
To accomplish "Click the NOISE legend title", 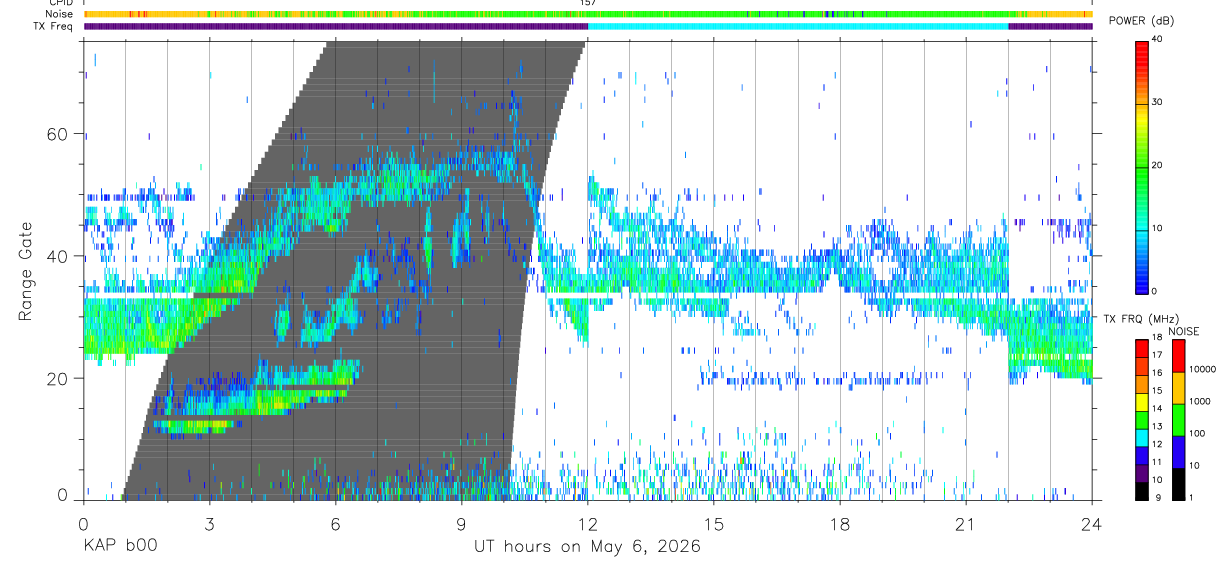I will coord(1184,331).
